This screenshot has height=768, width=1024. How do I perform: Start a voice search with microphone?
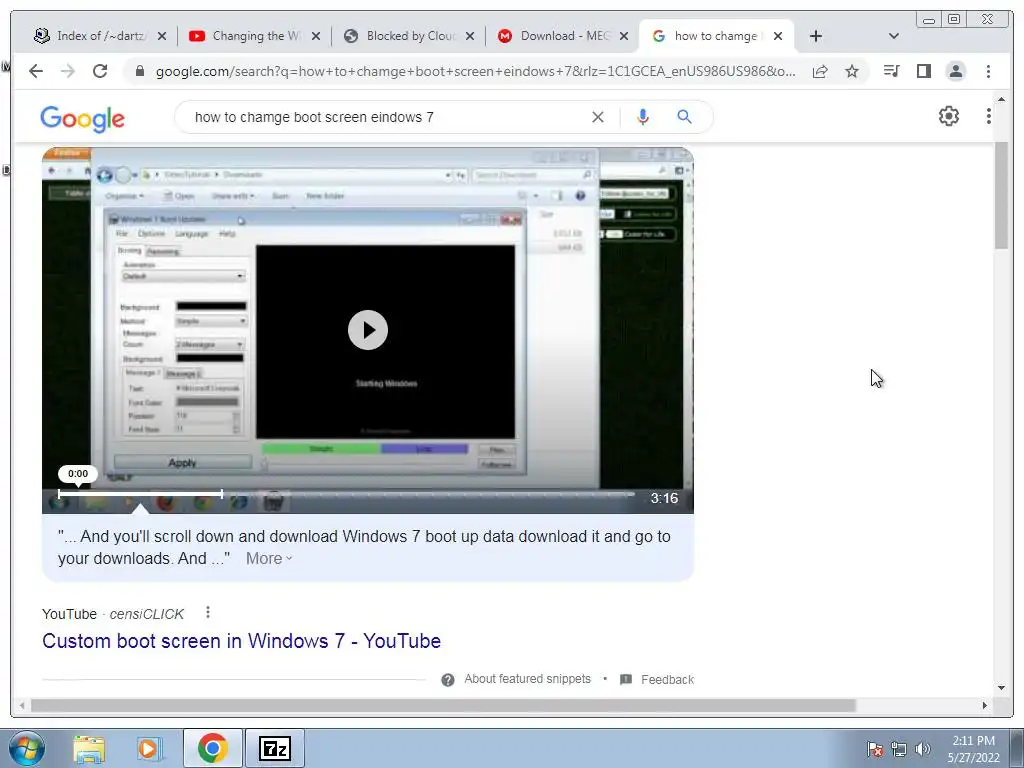(x=643, y=117)
